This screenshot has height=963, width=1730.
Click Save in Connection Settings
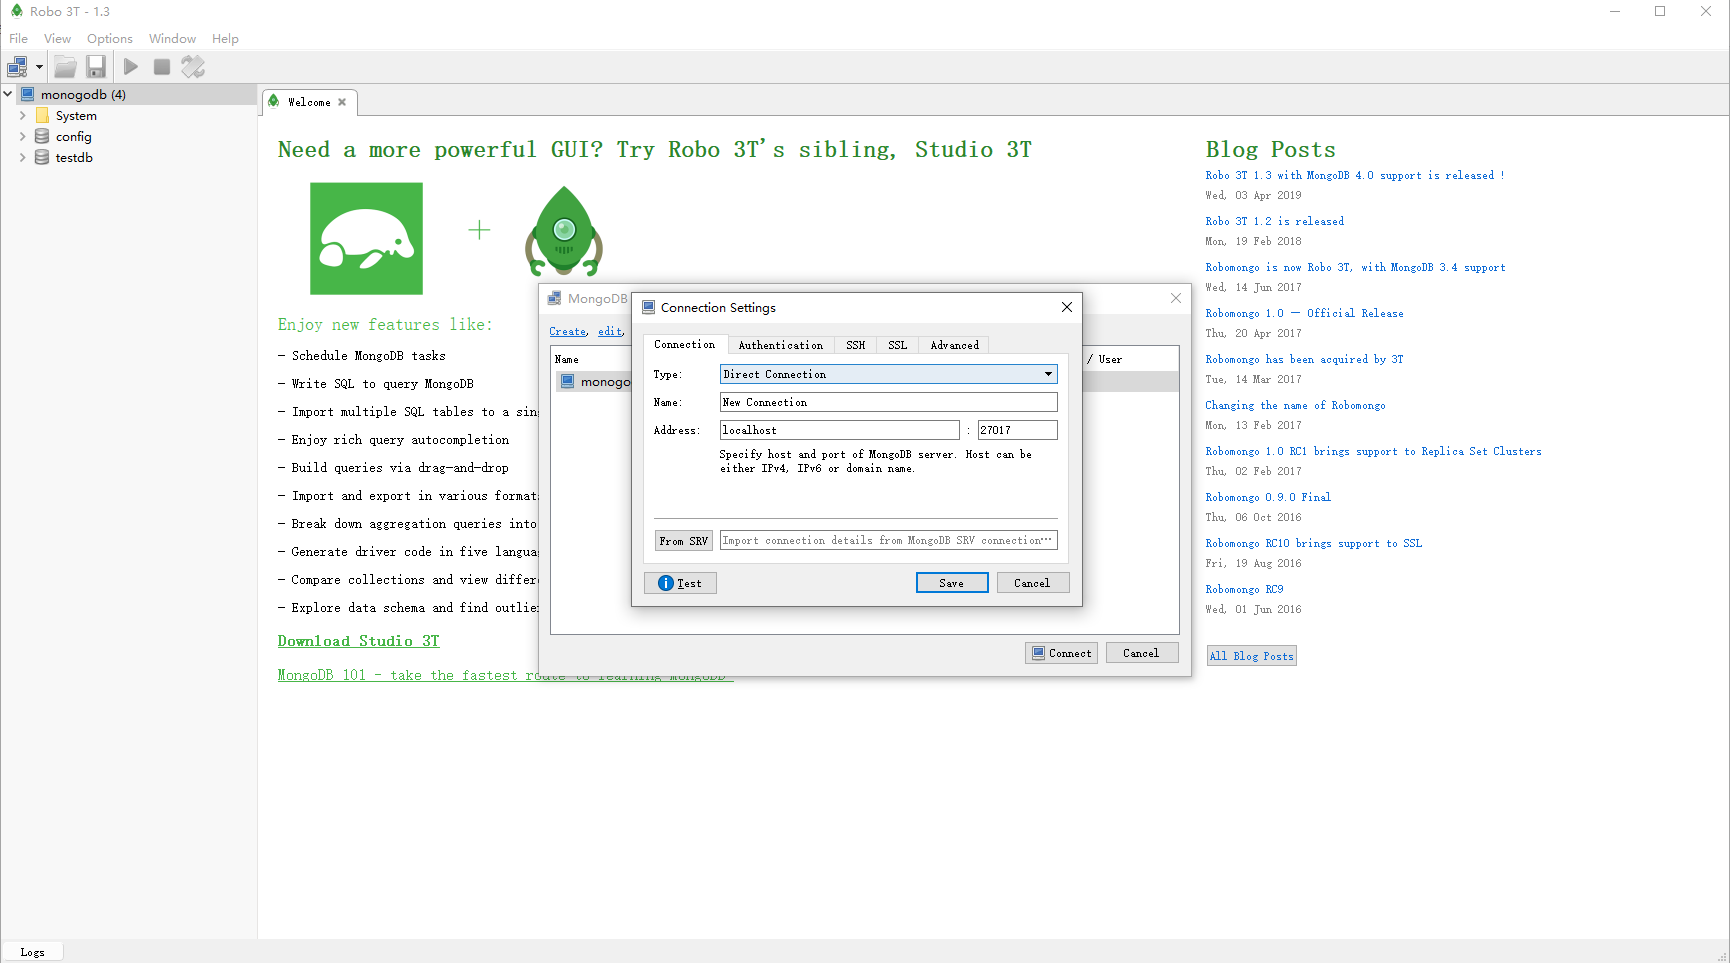tap(951, 583)
